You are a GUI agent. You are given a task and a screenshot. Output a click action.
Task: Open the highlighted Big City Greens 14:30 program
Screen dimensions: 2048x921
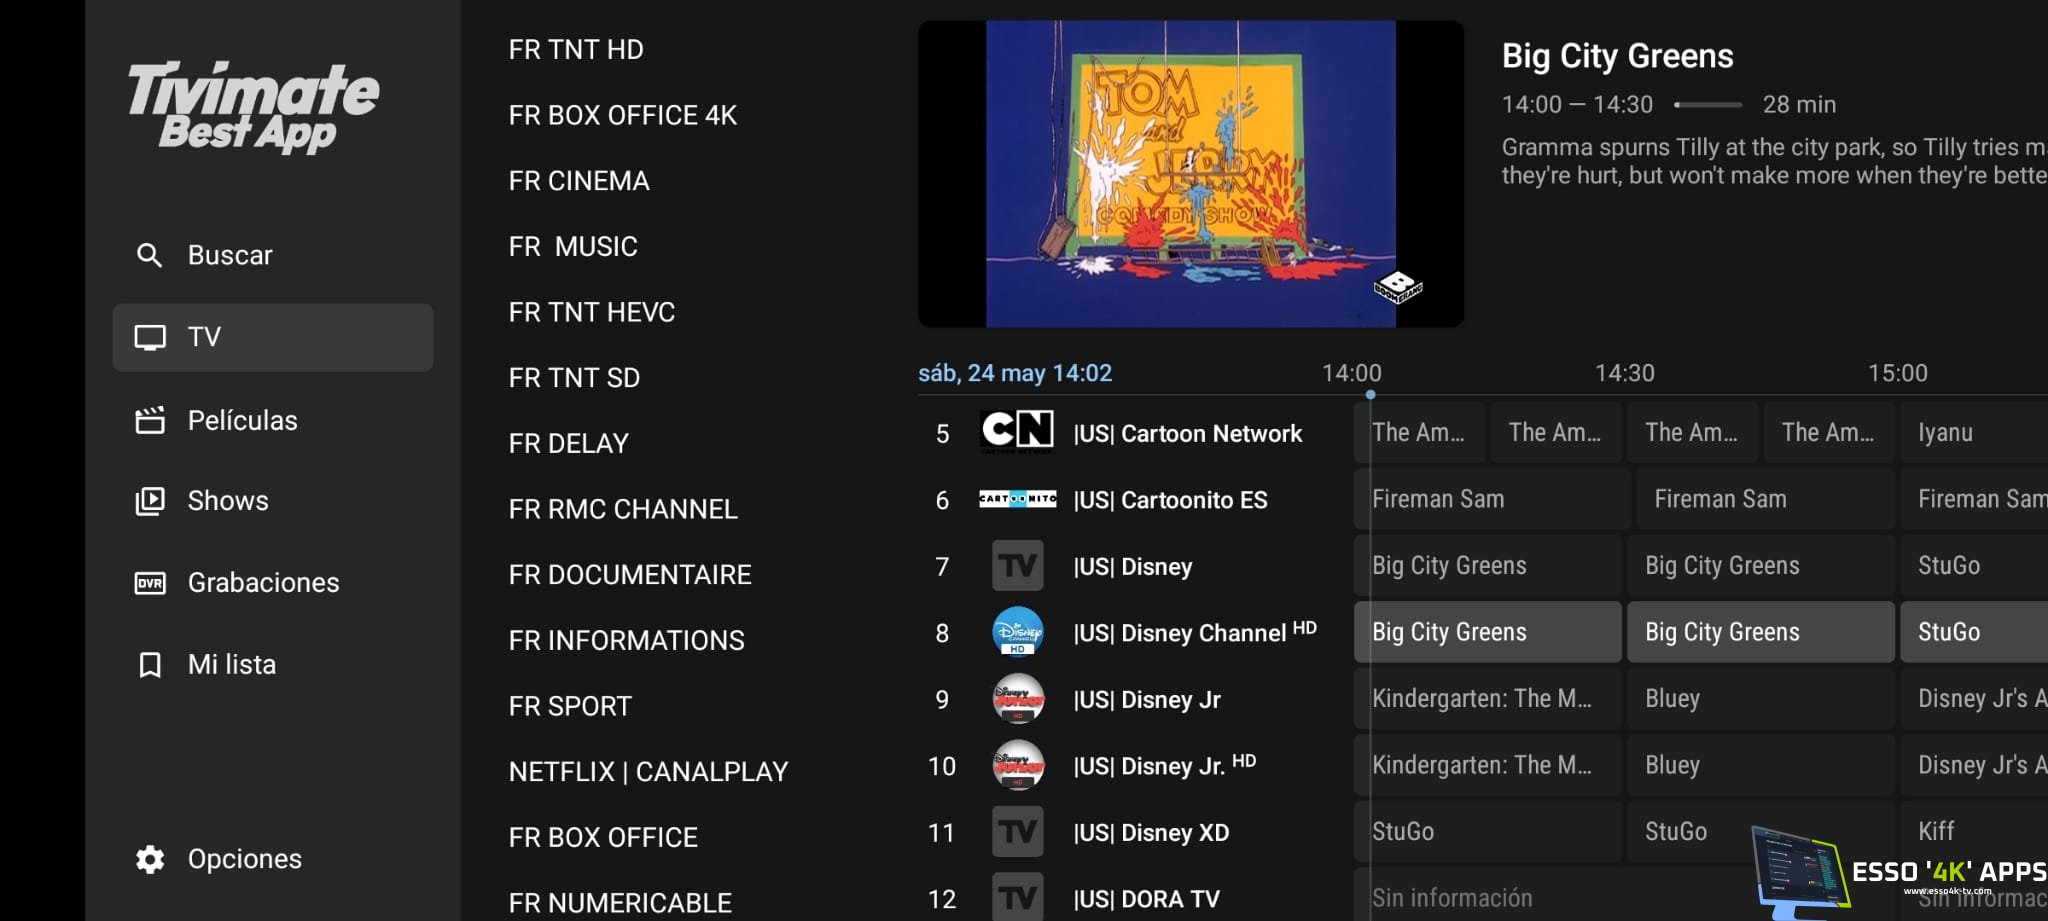[x=1760, y=632]
